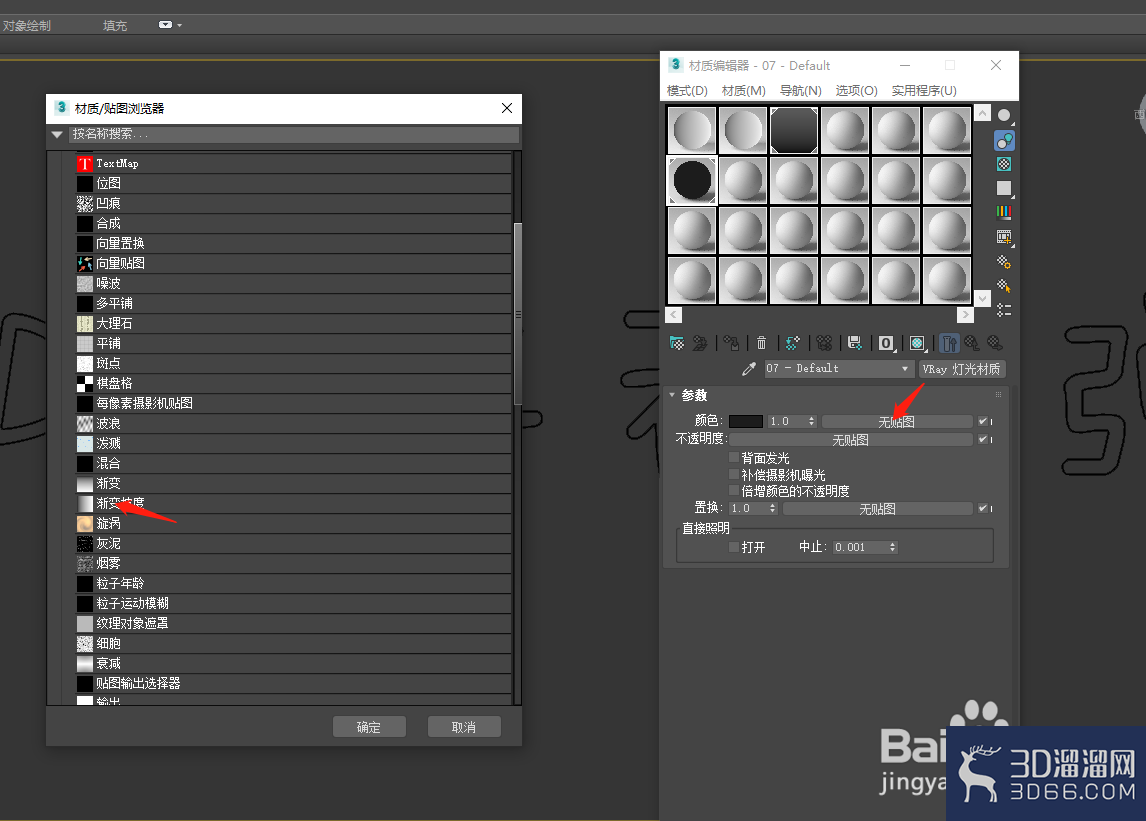1146x821 pixels.
Task: Toggle the 颜色 map enable checkbox
Action: (x=983, y=421)
